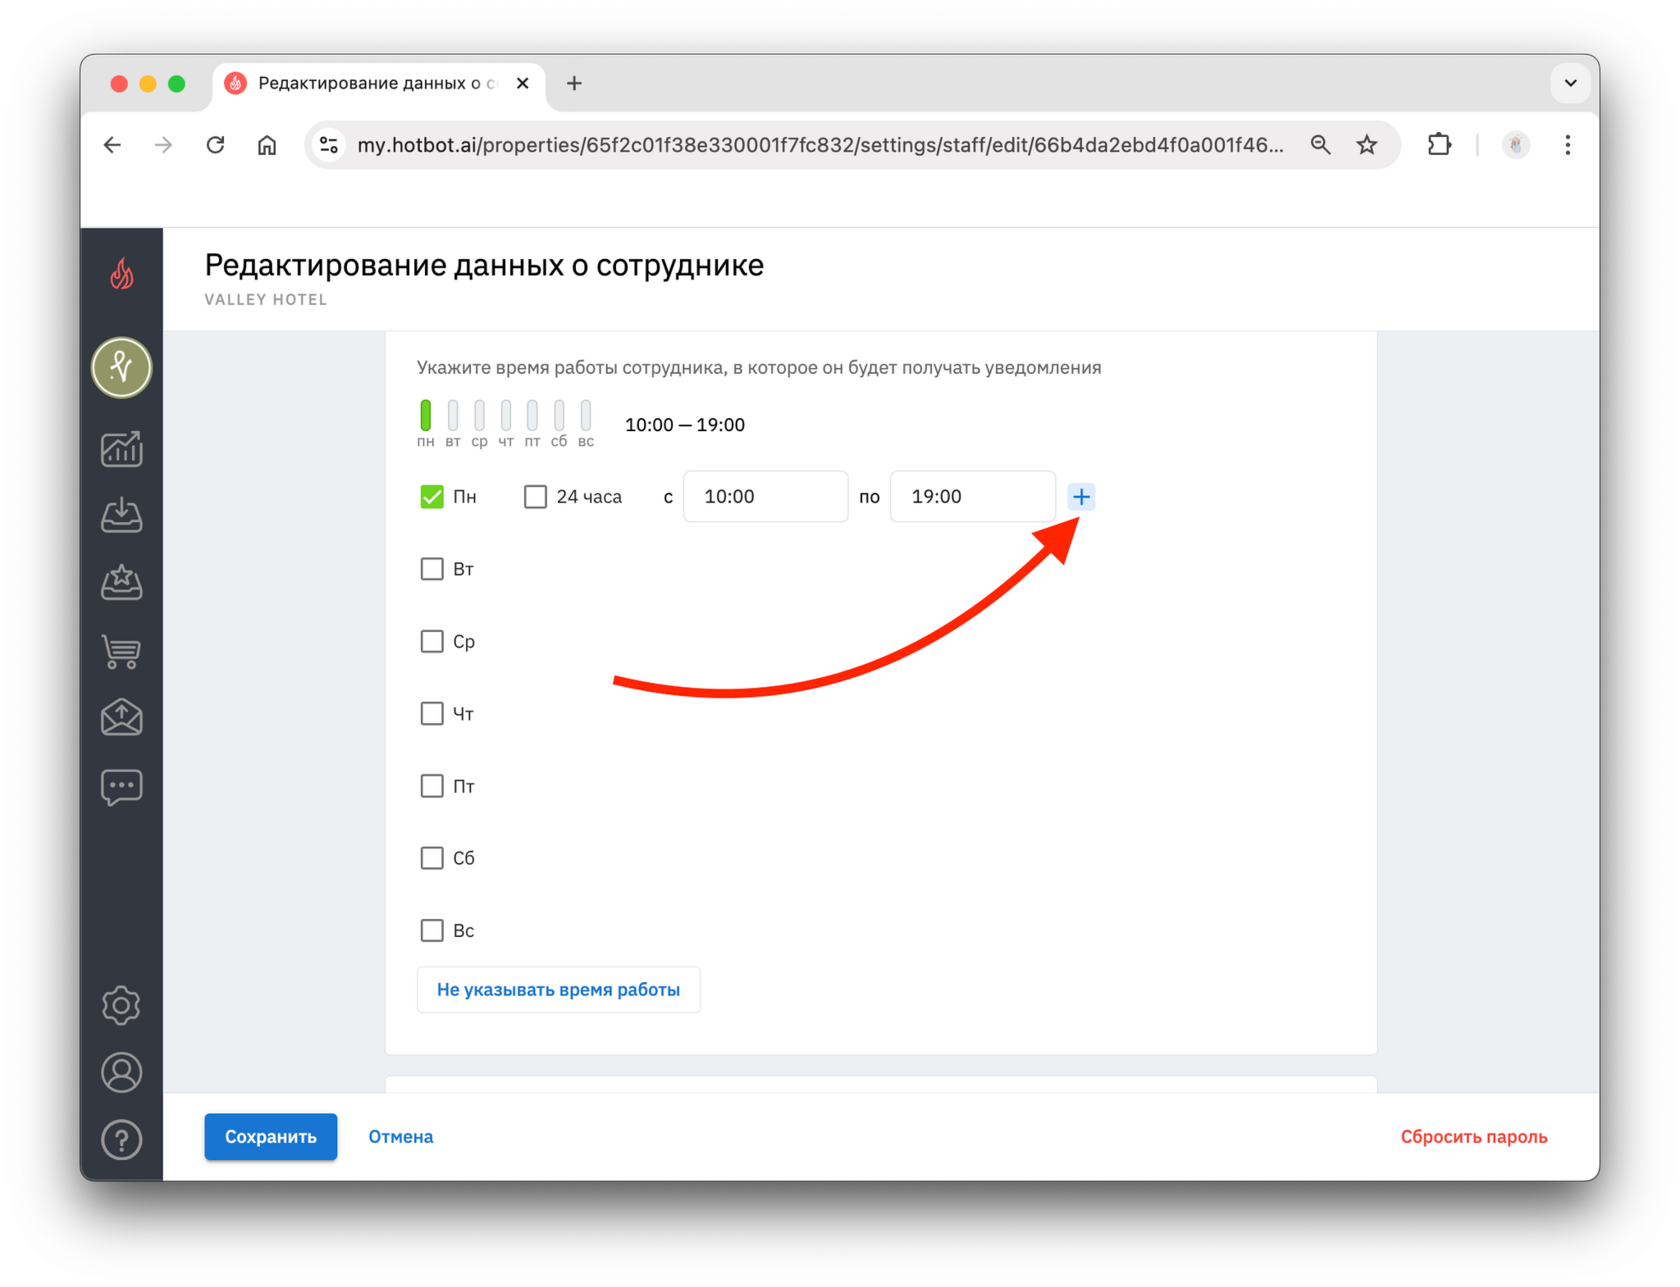Click Не указывать время работы button
1680x1287 pixels.
[558, 990]
